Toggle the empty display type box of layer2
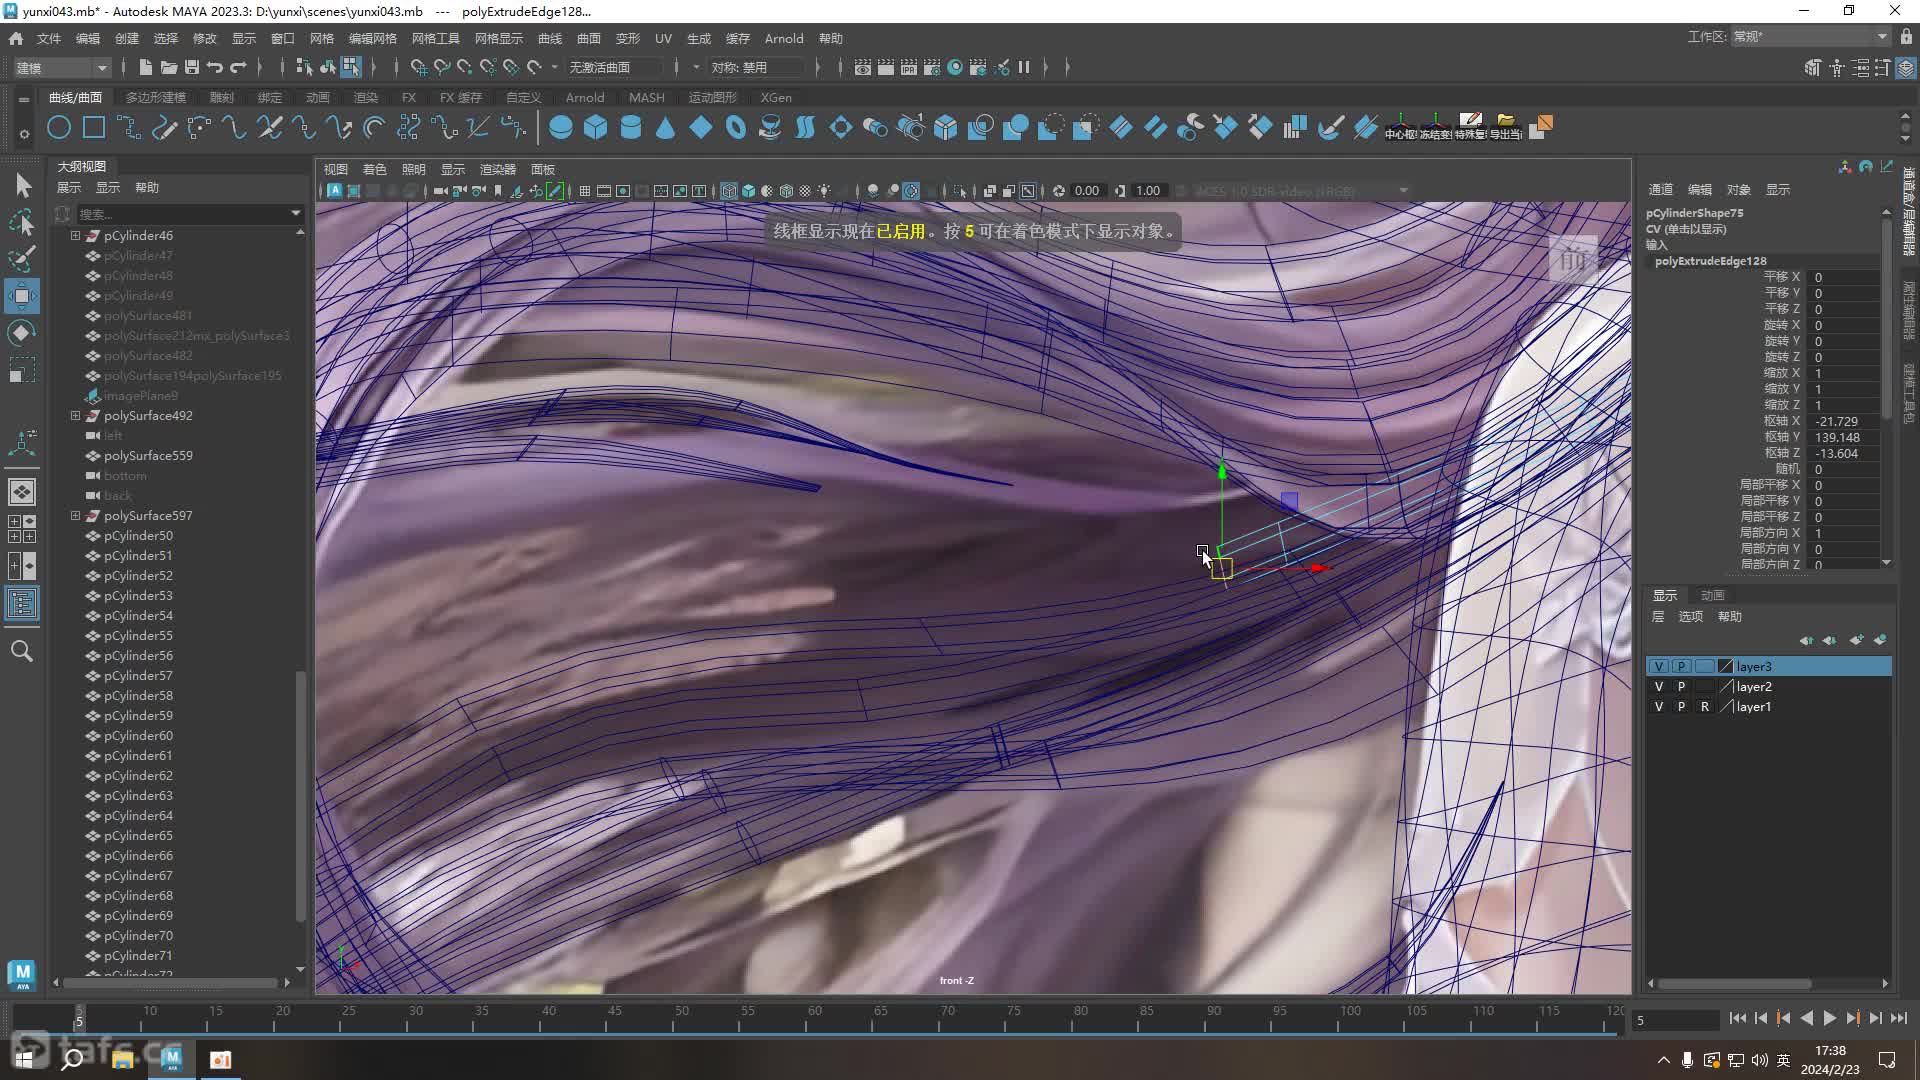 [1705, 686]
